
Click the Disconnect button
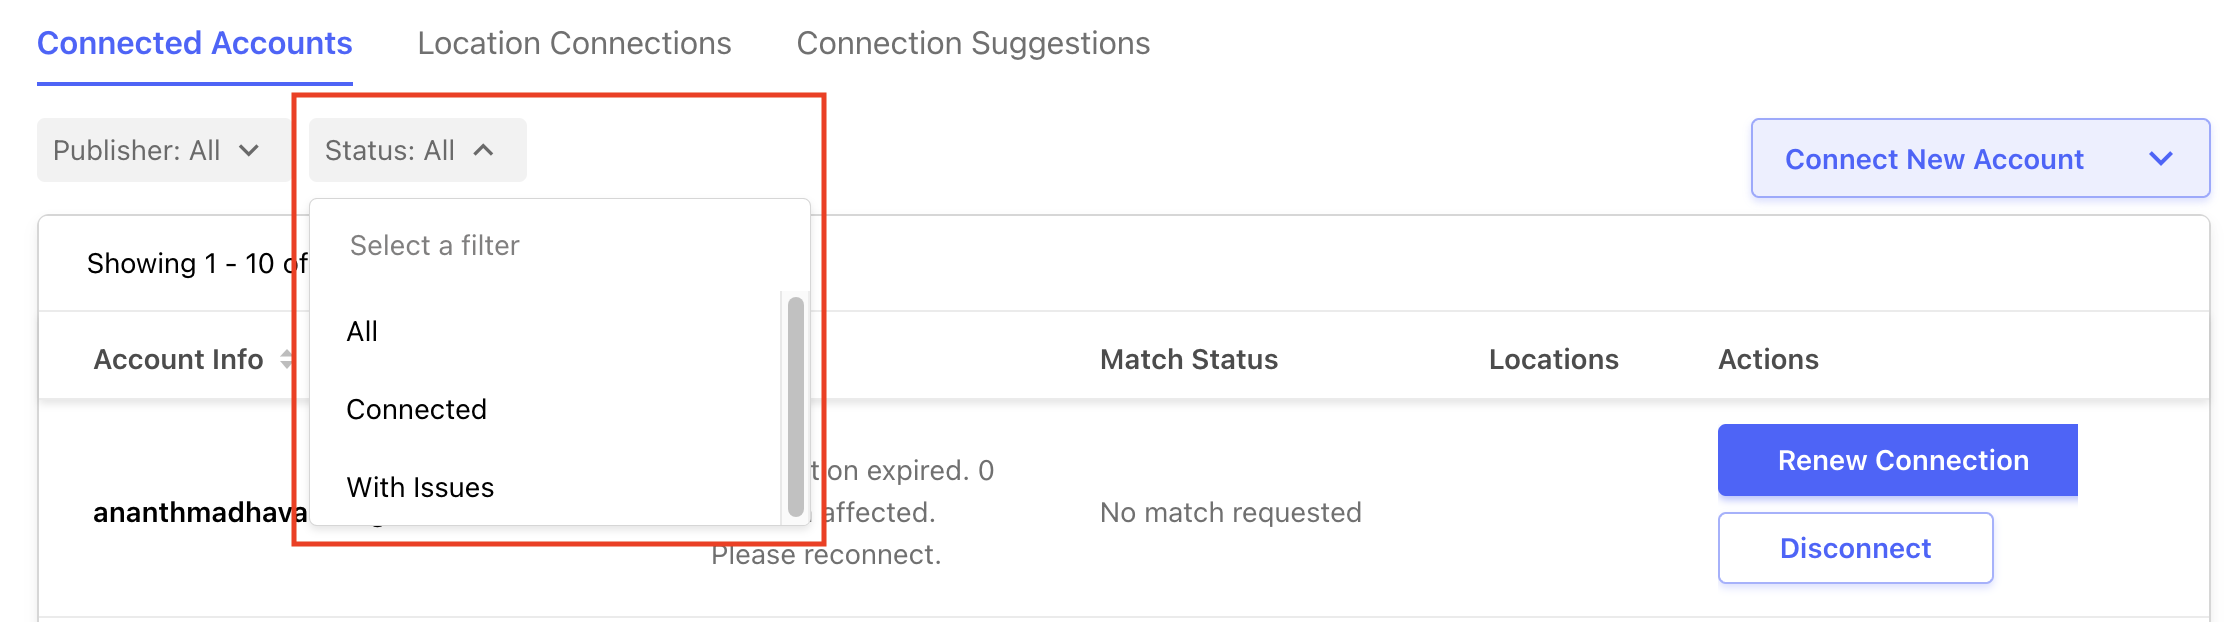click(1855, 548)
